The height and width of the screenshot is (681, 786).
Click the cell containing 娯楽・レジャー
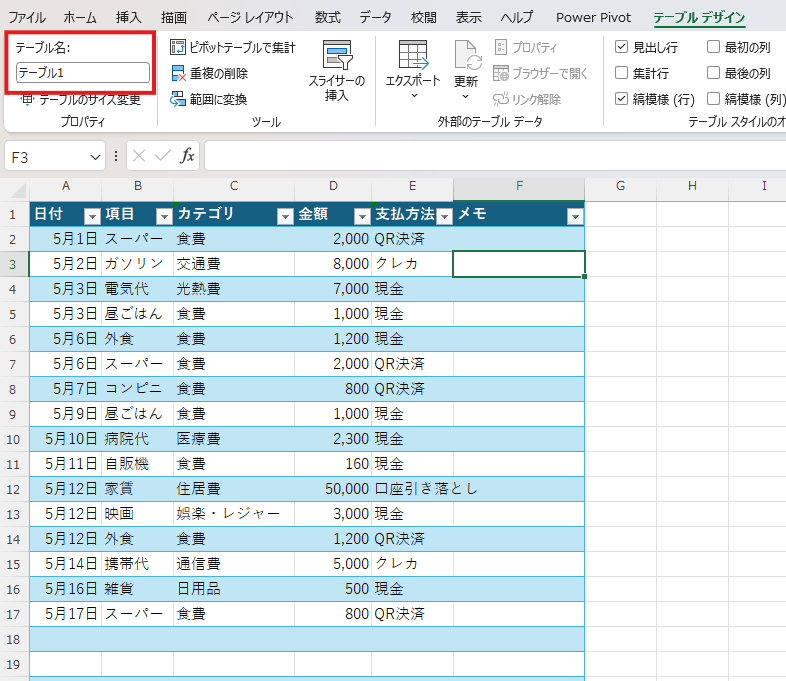tap(234, 514)
